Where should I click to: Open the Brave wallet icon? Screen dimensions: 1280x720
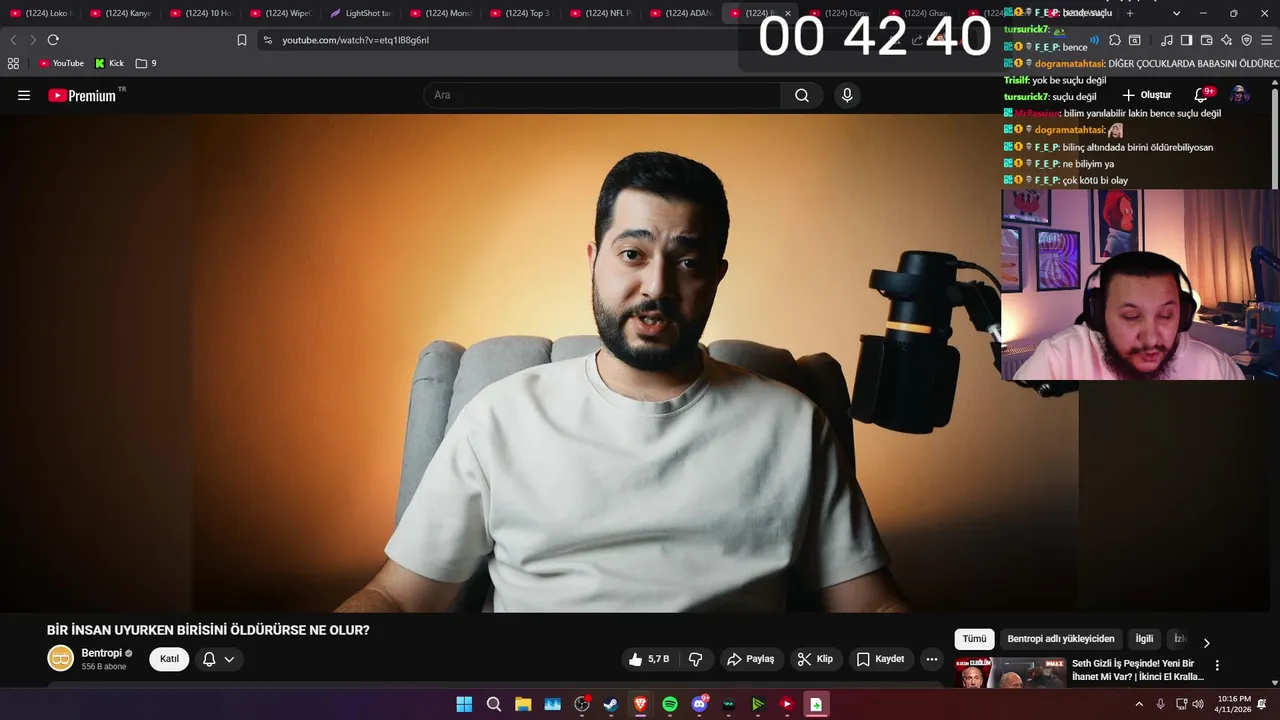tap(1207, 40)
